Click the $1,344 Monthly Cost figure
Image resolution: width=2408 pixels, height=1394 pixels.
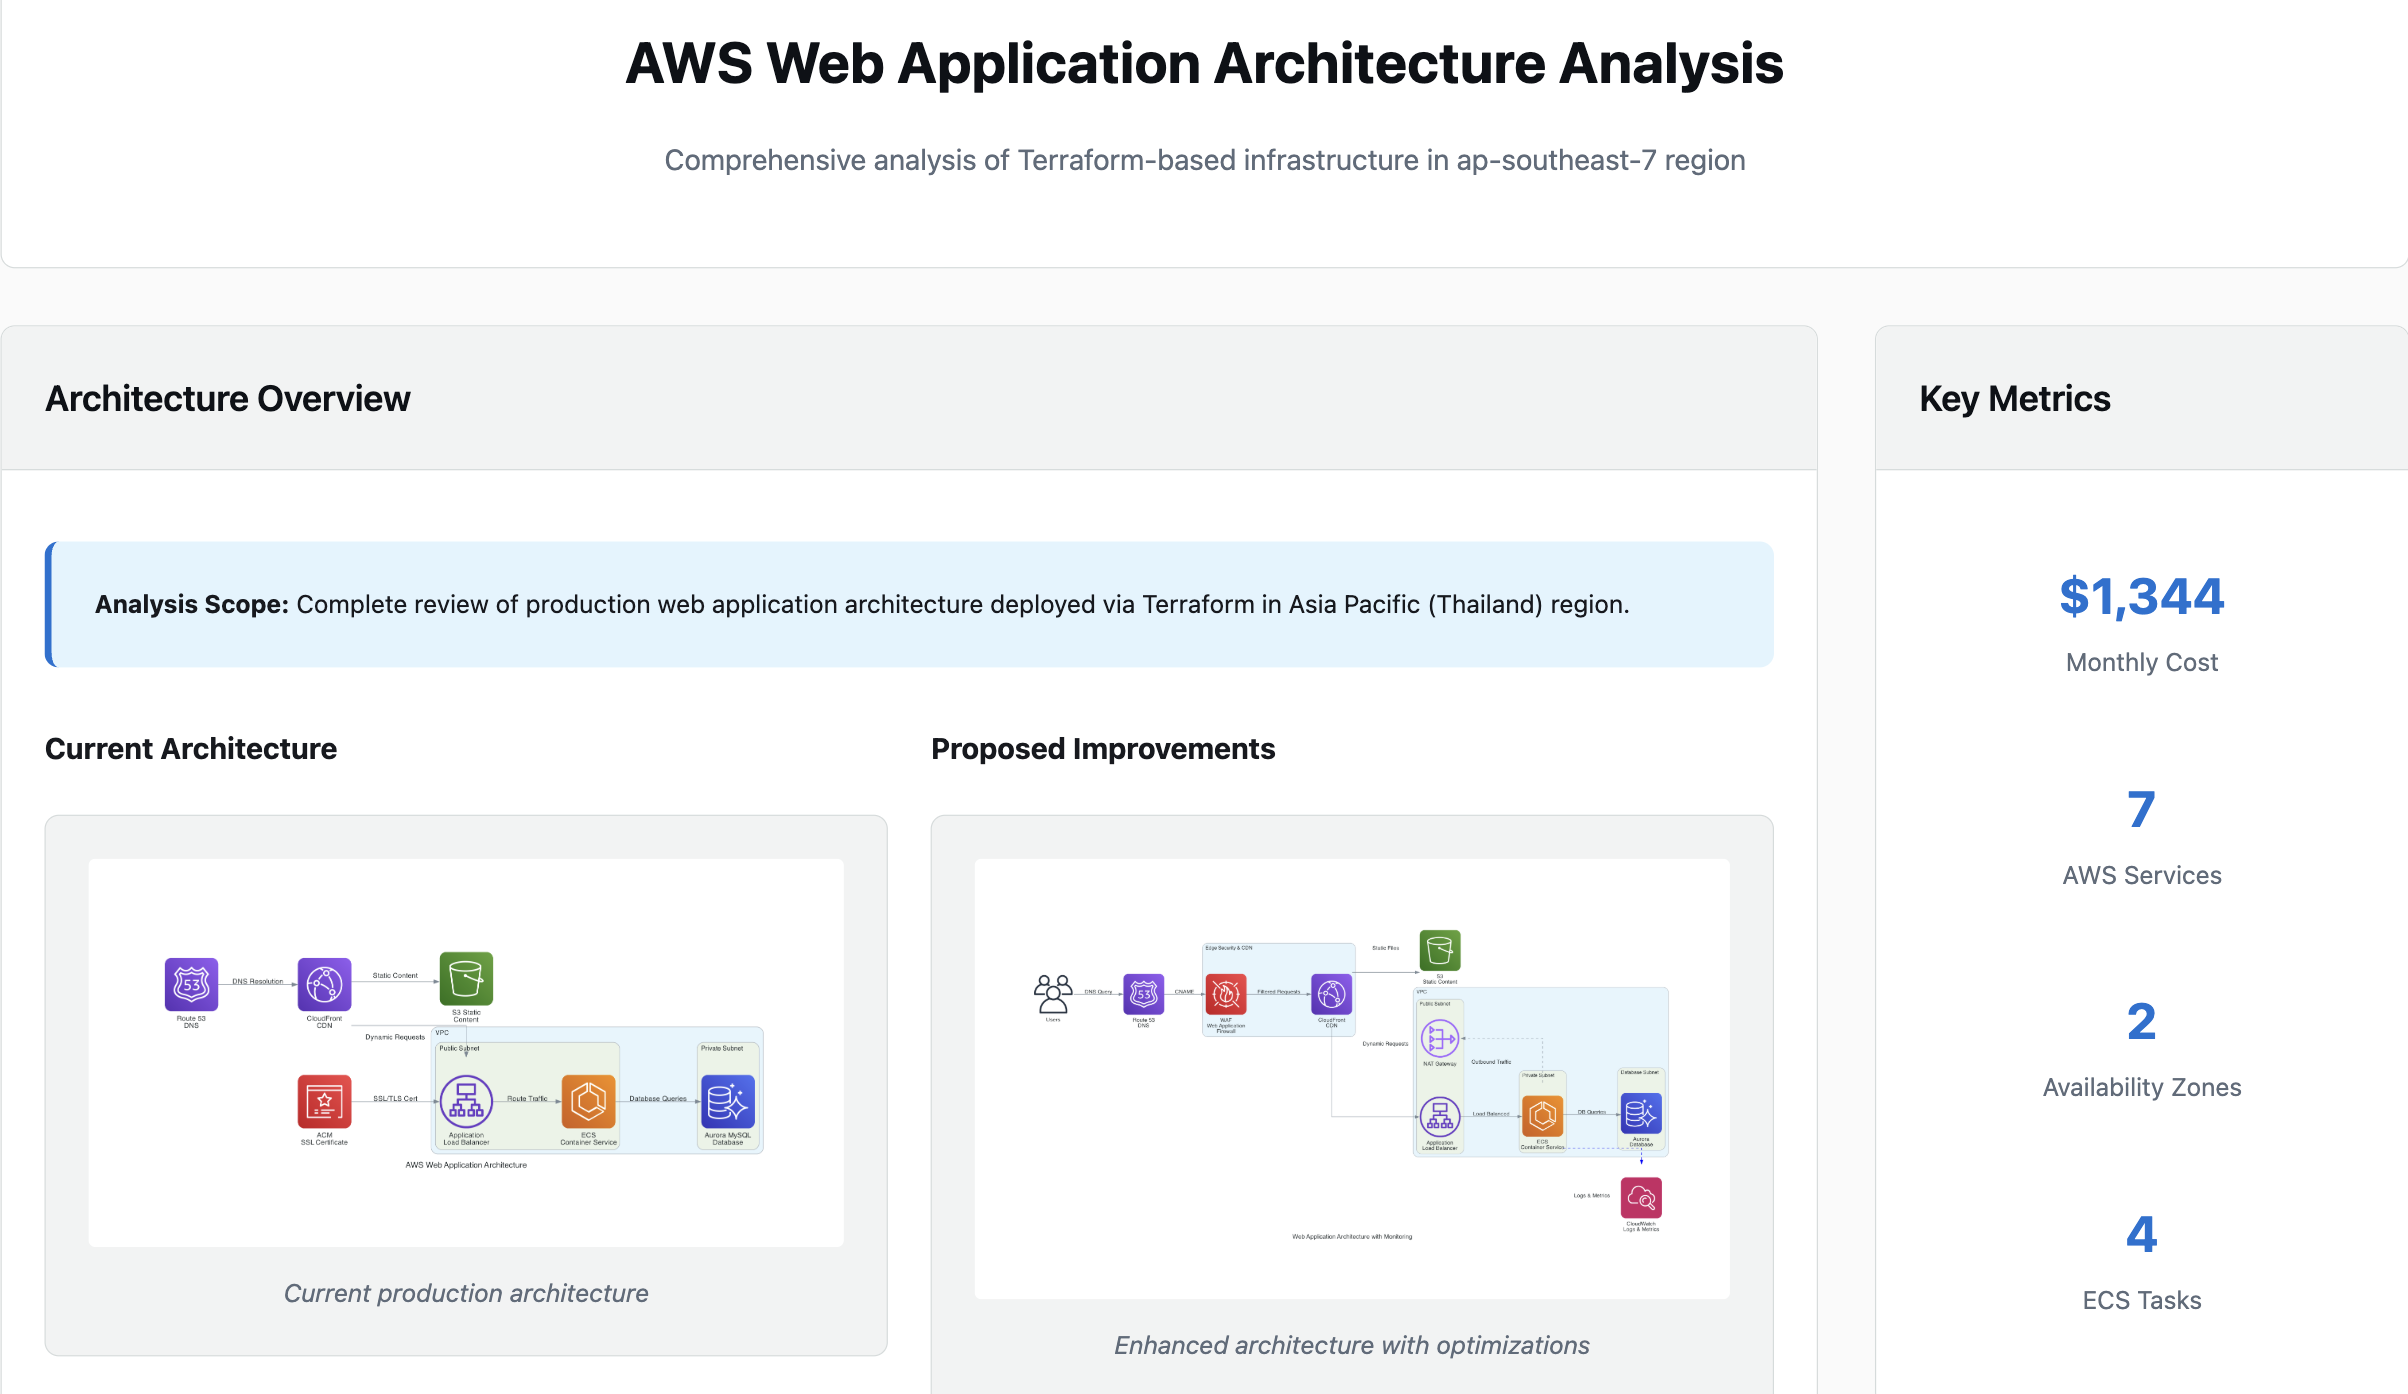point(2141,597)
